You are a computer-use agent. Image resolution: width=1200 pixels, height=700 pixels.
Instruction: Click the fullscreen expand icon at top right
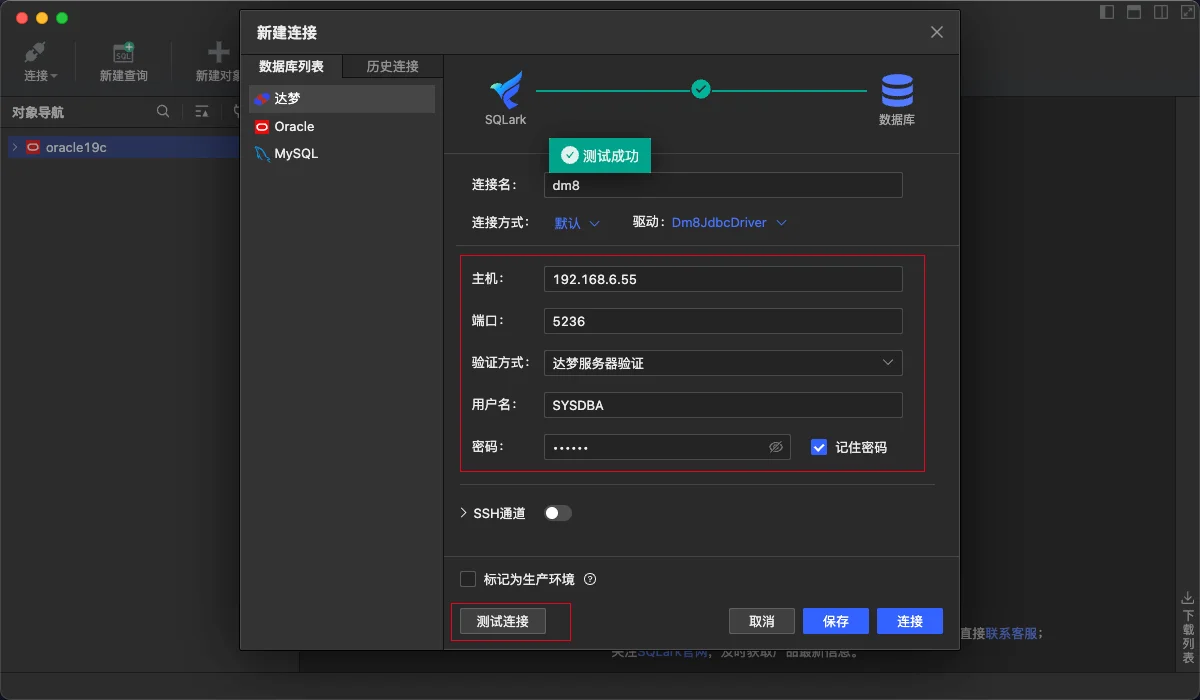[1187, 12]
